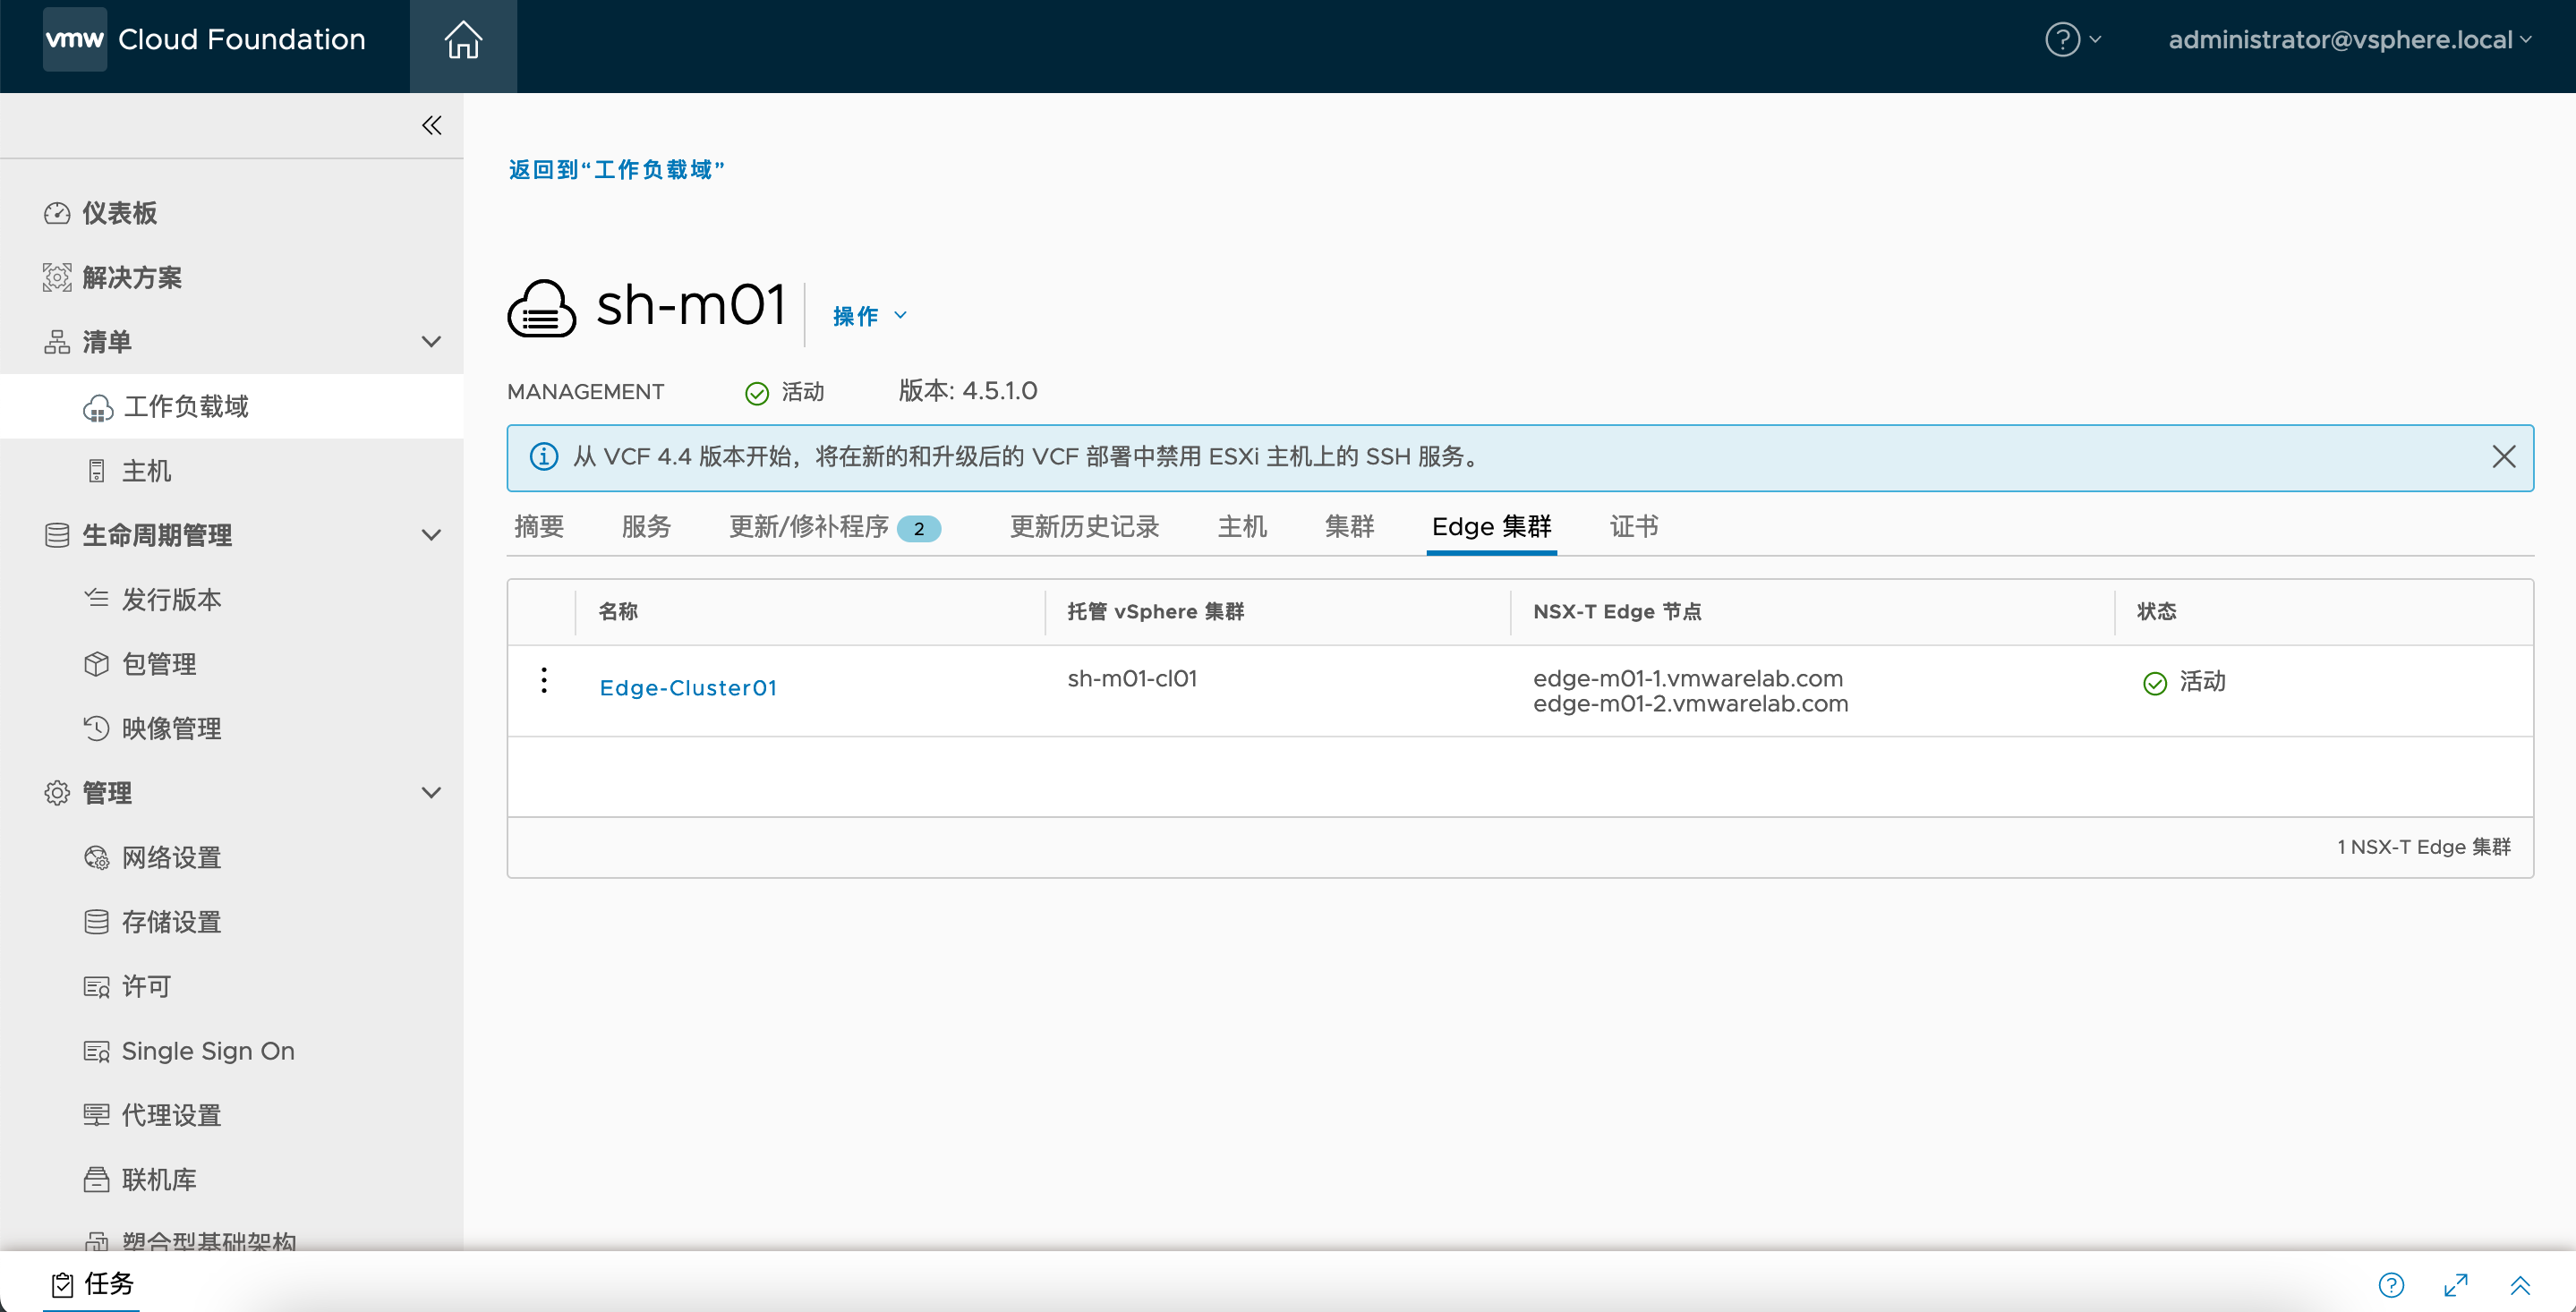
Task: Click the VMware vmw logo
Action: (x=75, y=40)
